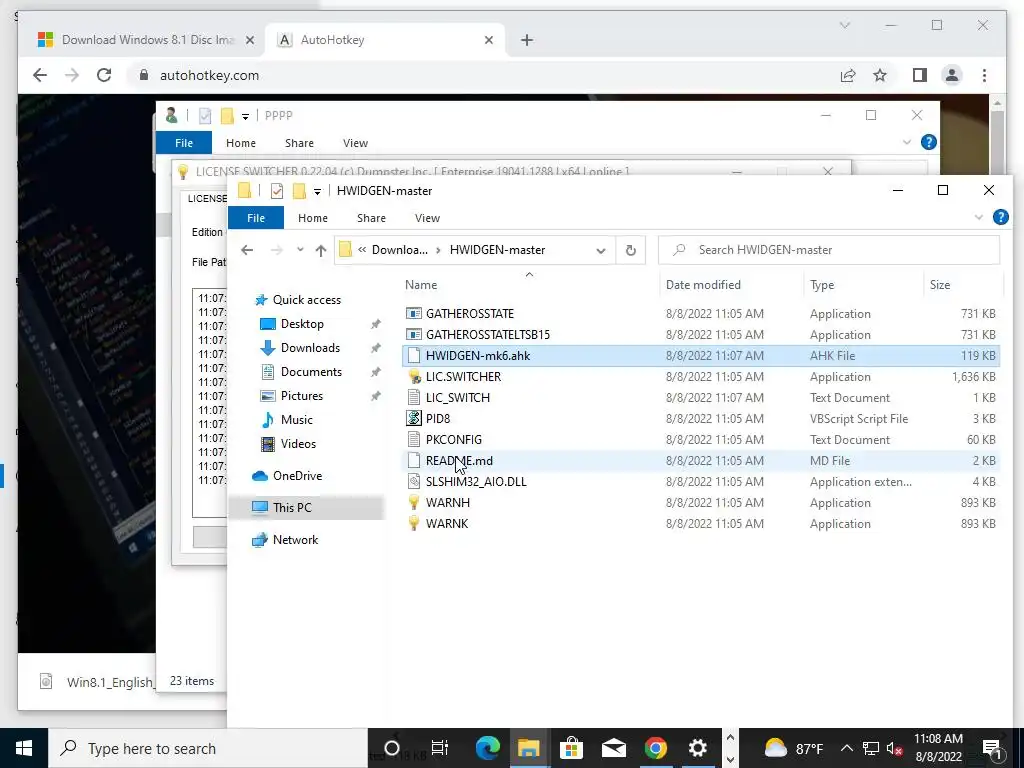
Task: Open Help icon in HWIDGEN-master window
Action: click(x=1000, y=217)
